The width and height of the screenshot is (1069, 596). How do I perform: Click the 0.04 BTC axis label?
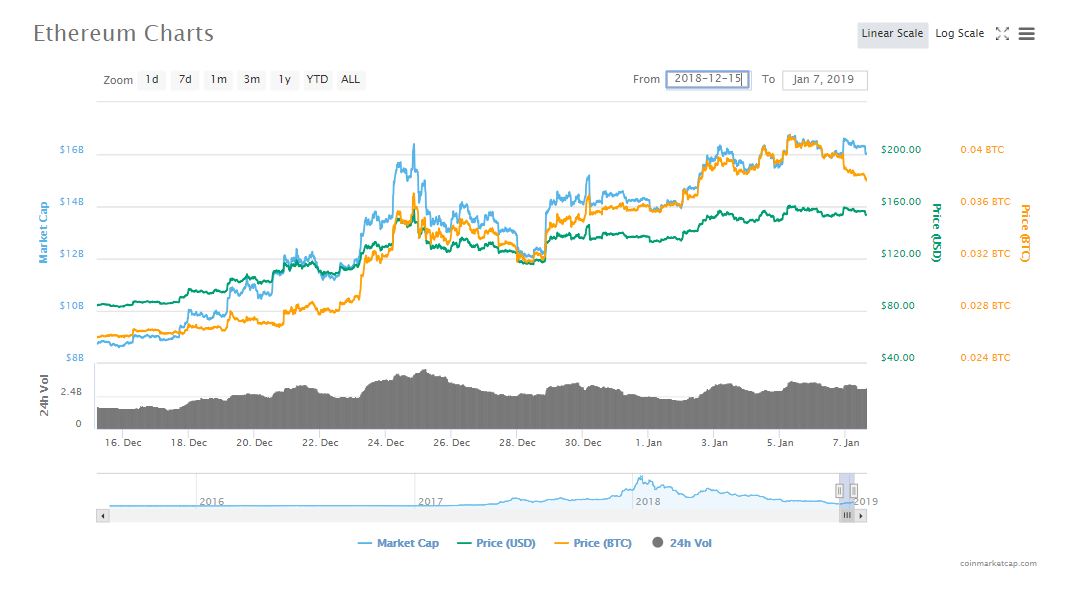(982, 150)
